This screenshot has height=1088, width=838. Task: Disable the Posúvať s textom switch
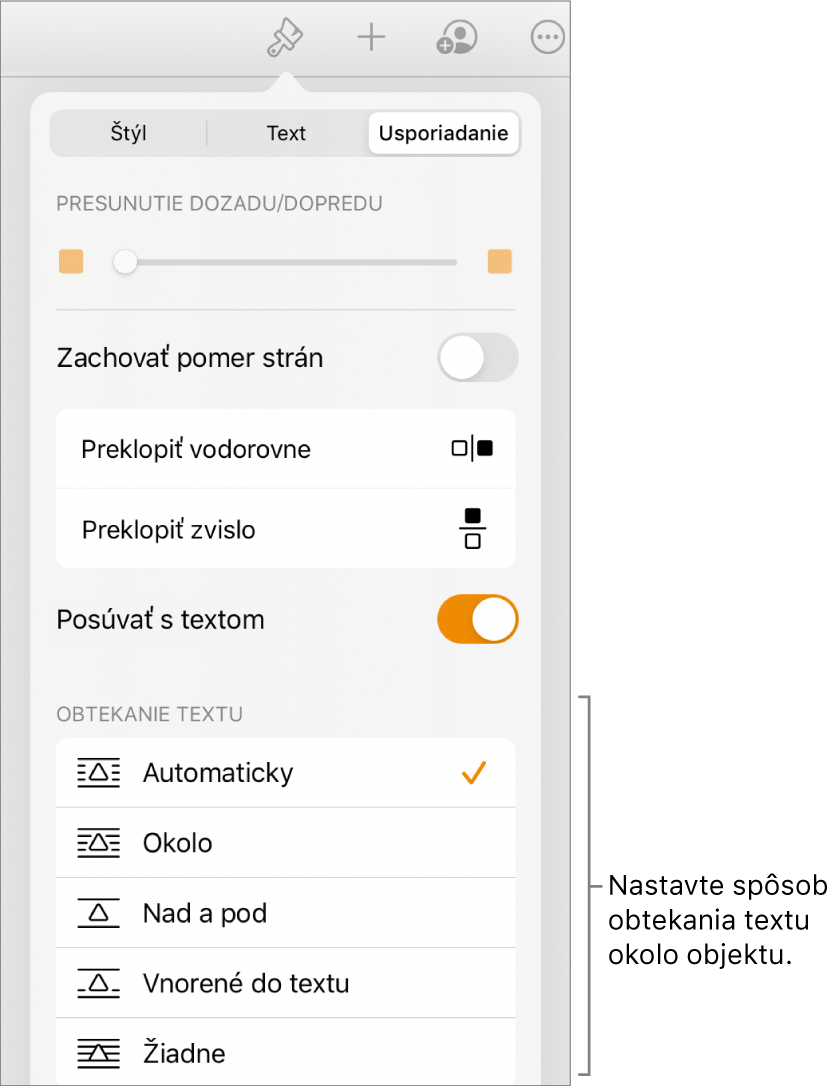click(x=478, y=620)
